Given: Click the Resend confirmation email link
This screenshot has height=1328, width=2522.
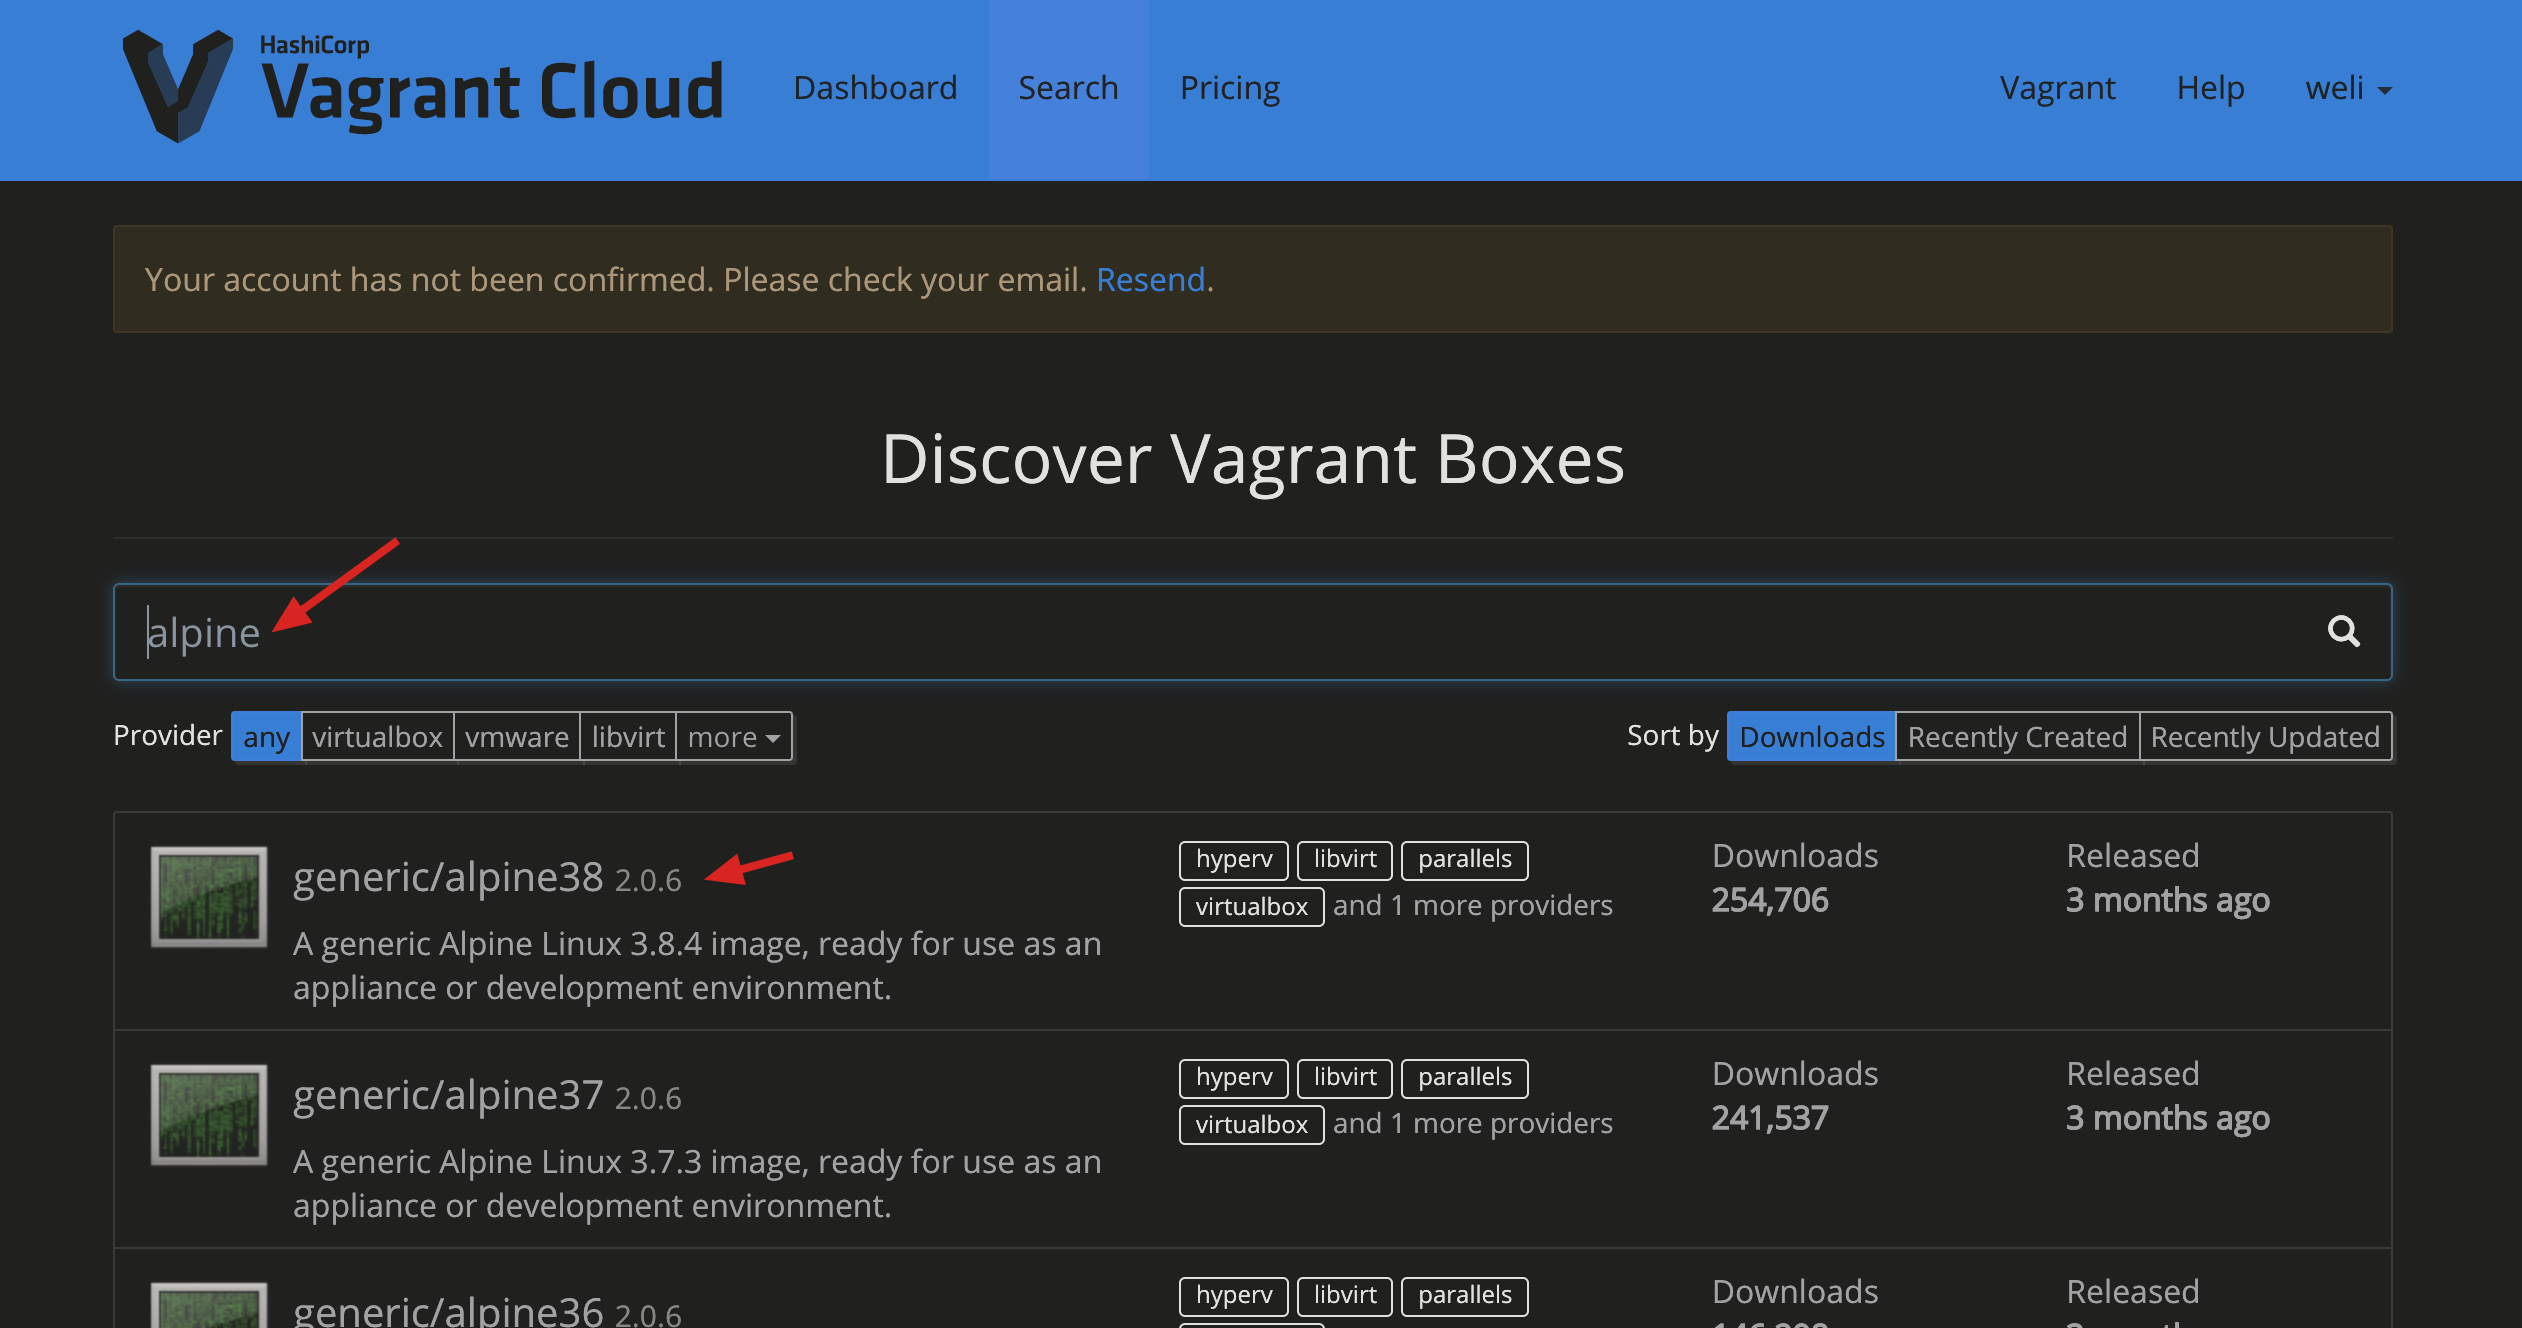Looking at the screenshot, I should pos(1150,280).
